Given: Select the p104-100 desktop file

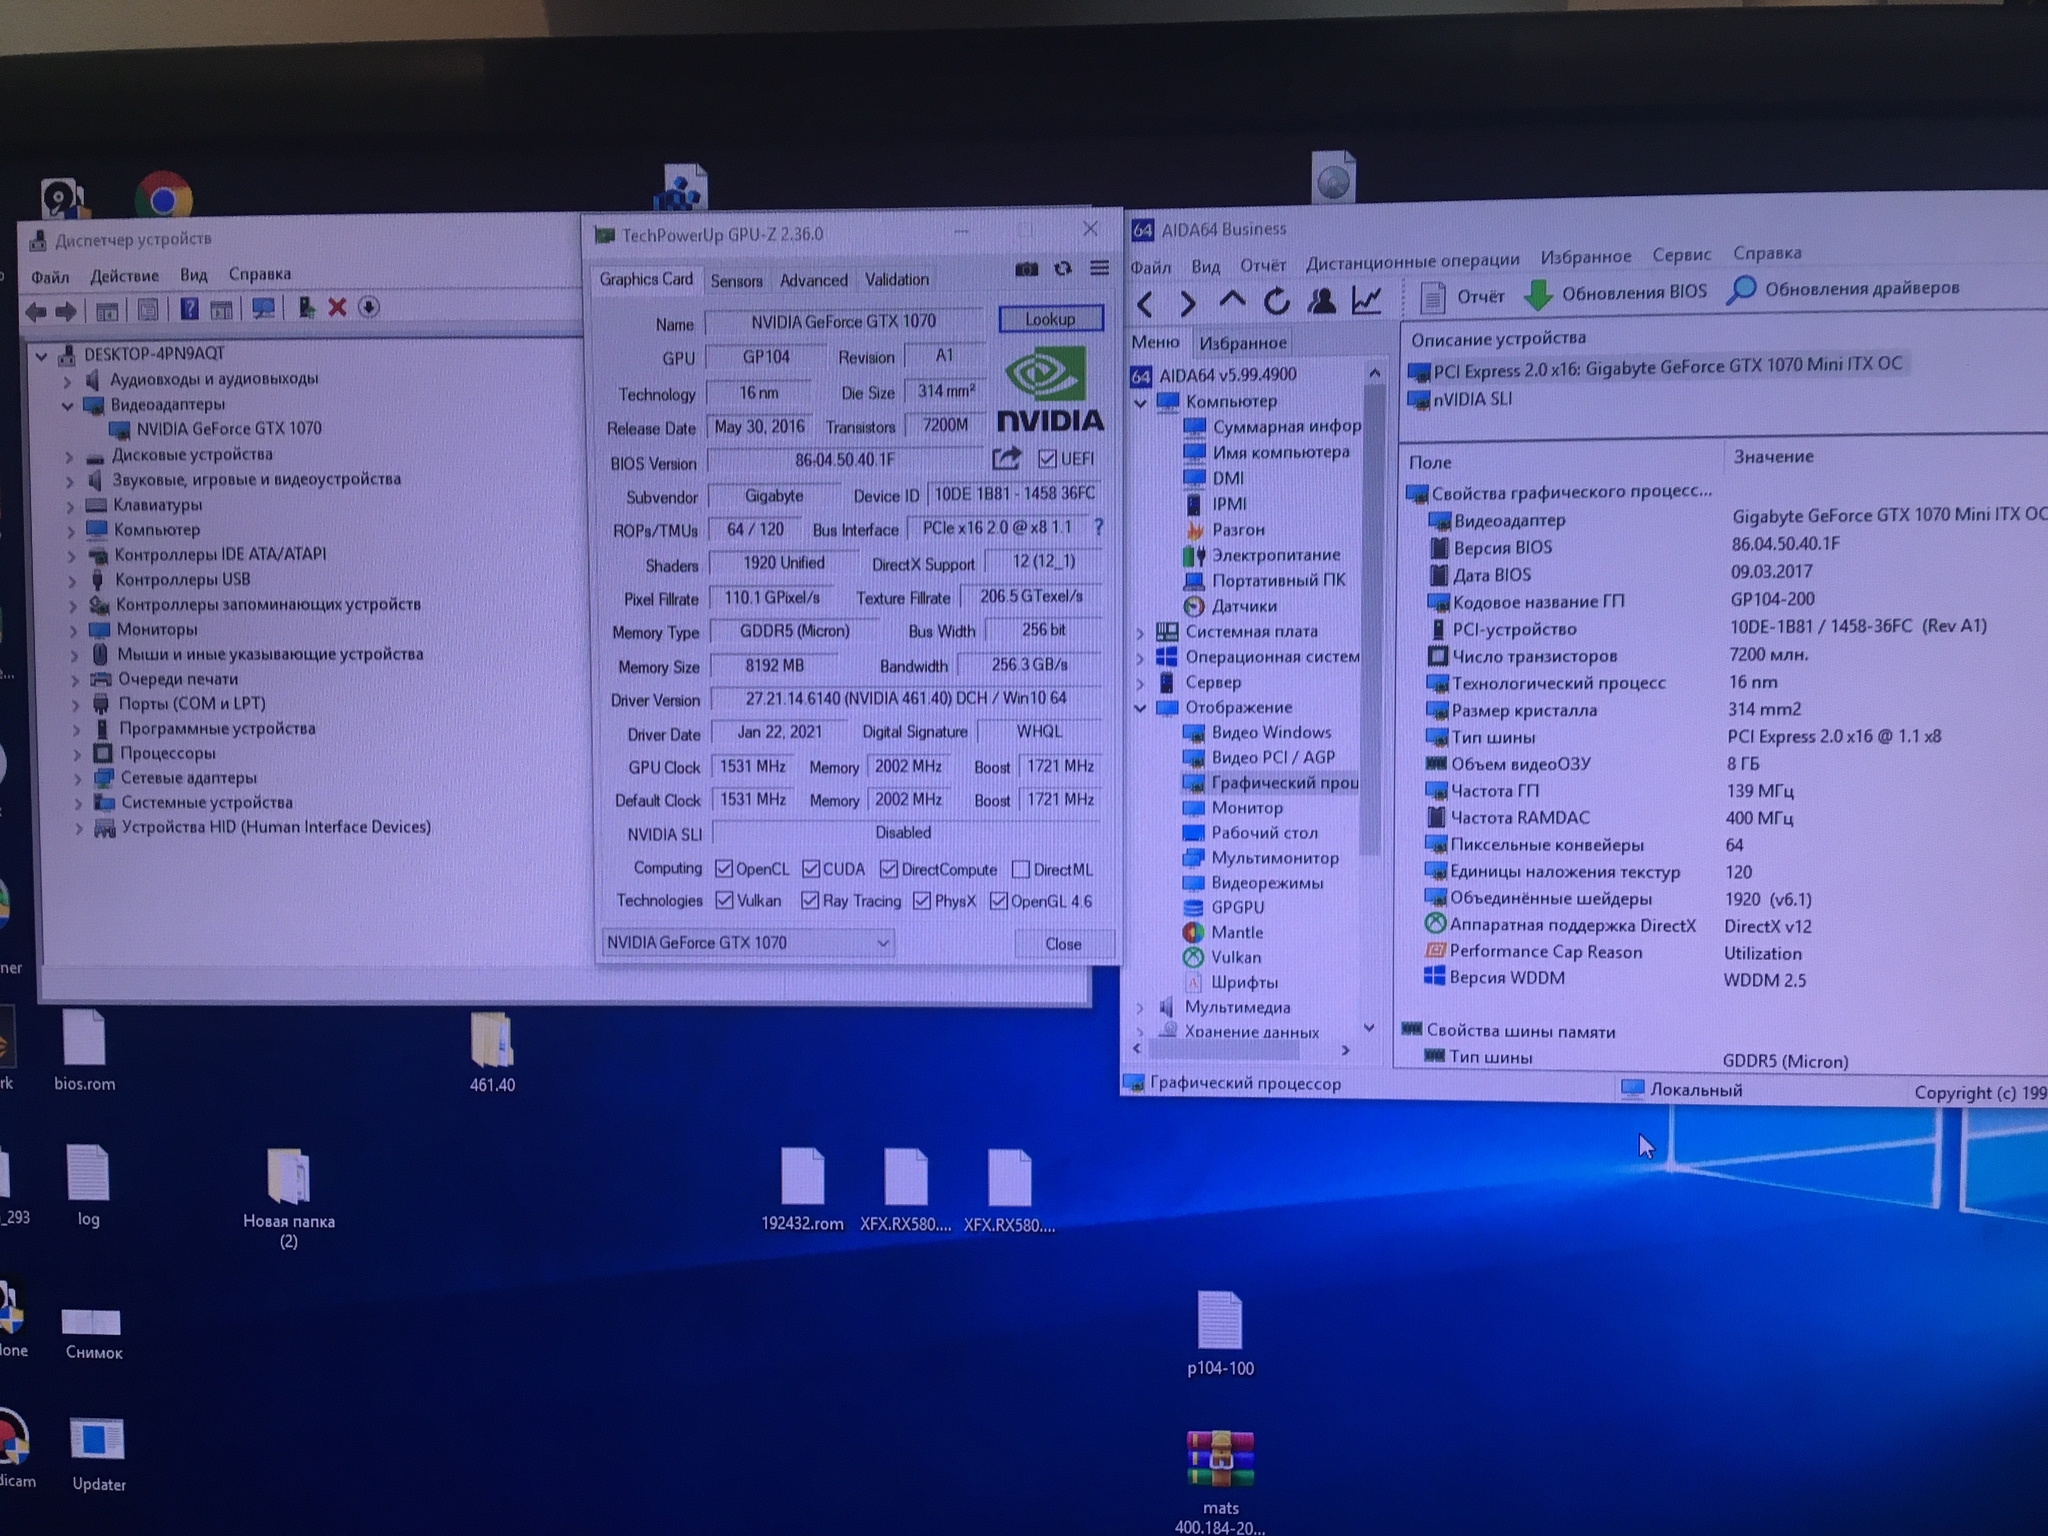Looking at the screenshot, I should pos(1220,1334).
